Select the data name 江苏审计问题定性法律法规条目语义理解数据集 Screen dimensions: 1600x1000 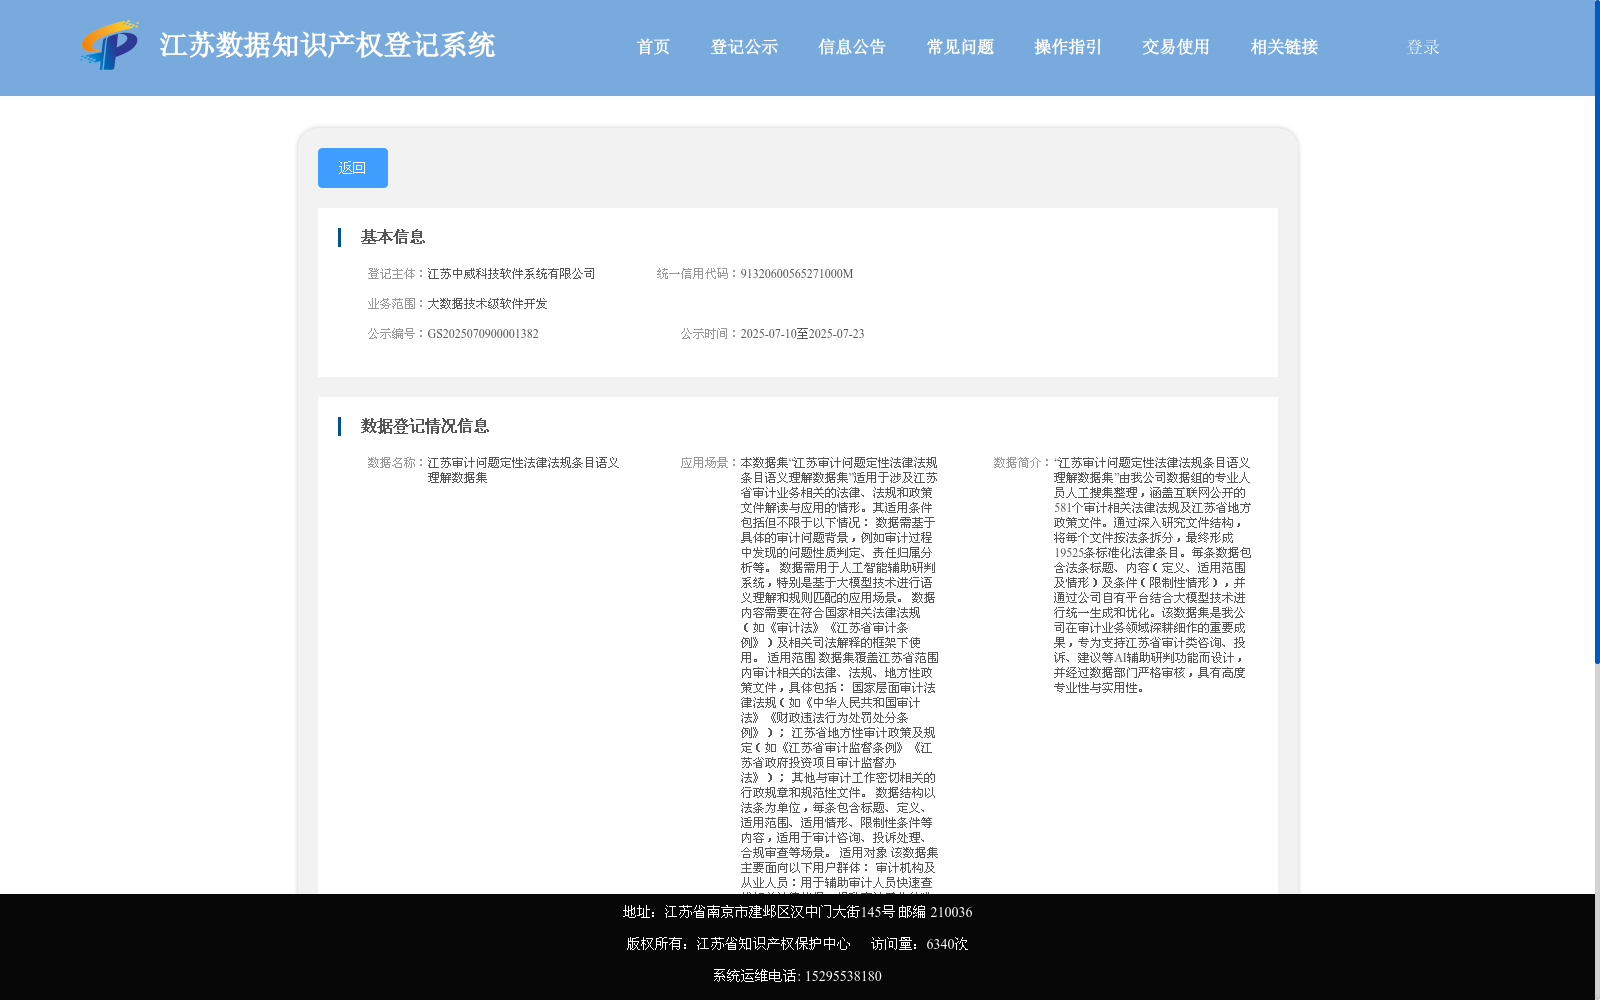pyautogui.click(x=523, y=470)
